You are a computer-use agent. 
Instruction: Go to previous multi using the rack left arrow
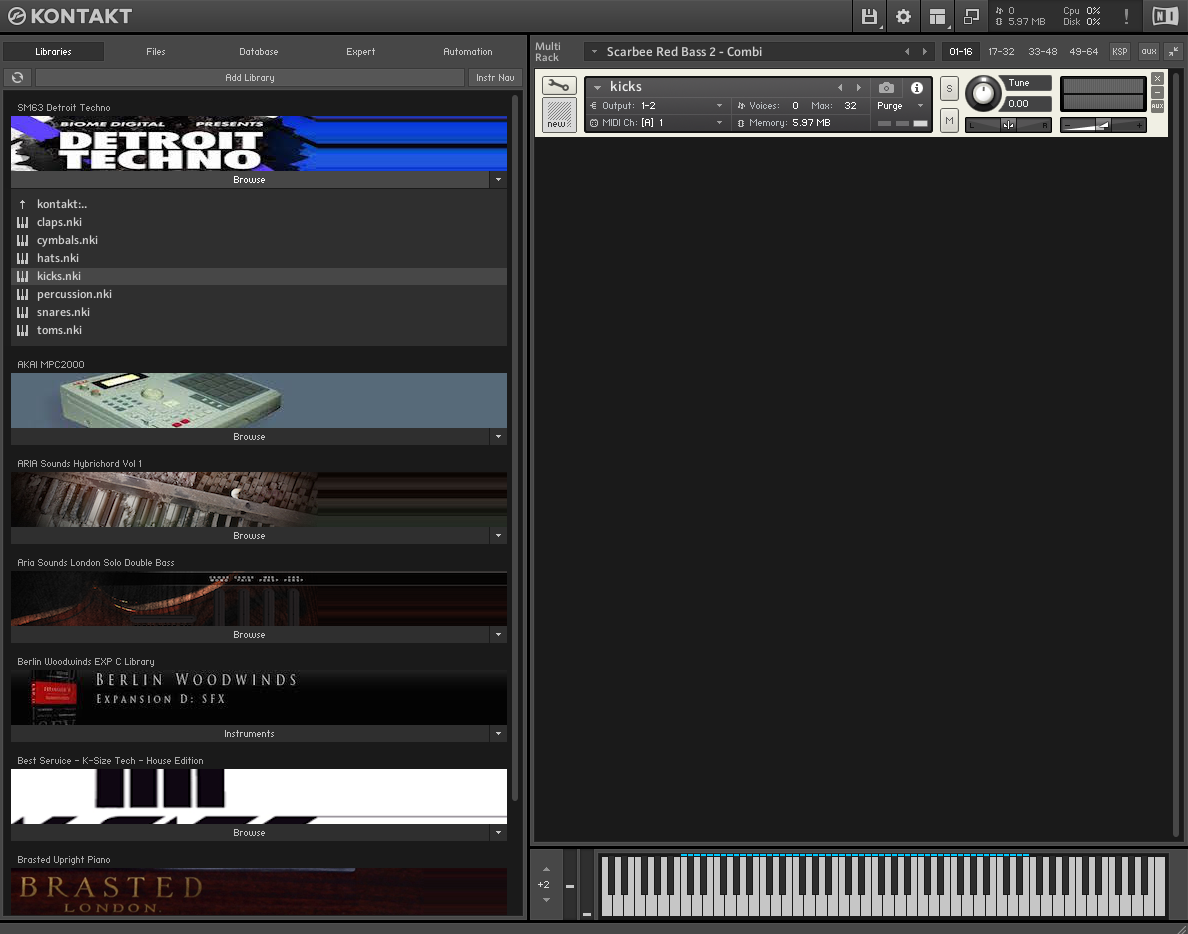pos(907,52)
